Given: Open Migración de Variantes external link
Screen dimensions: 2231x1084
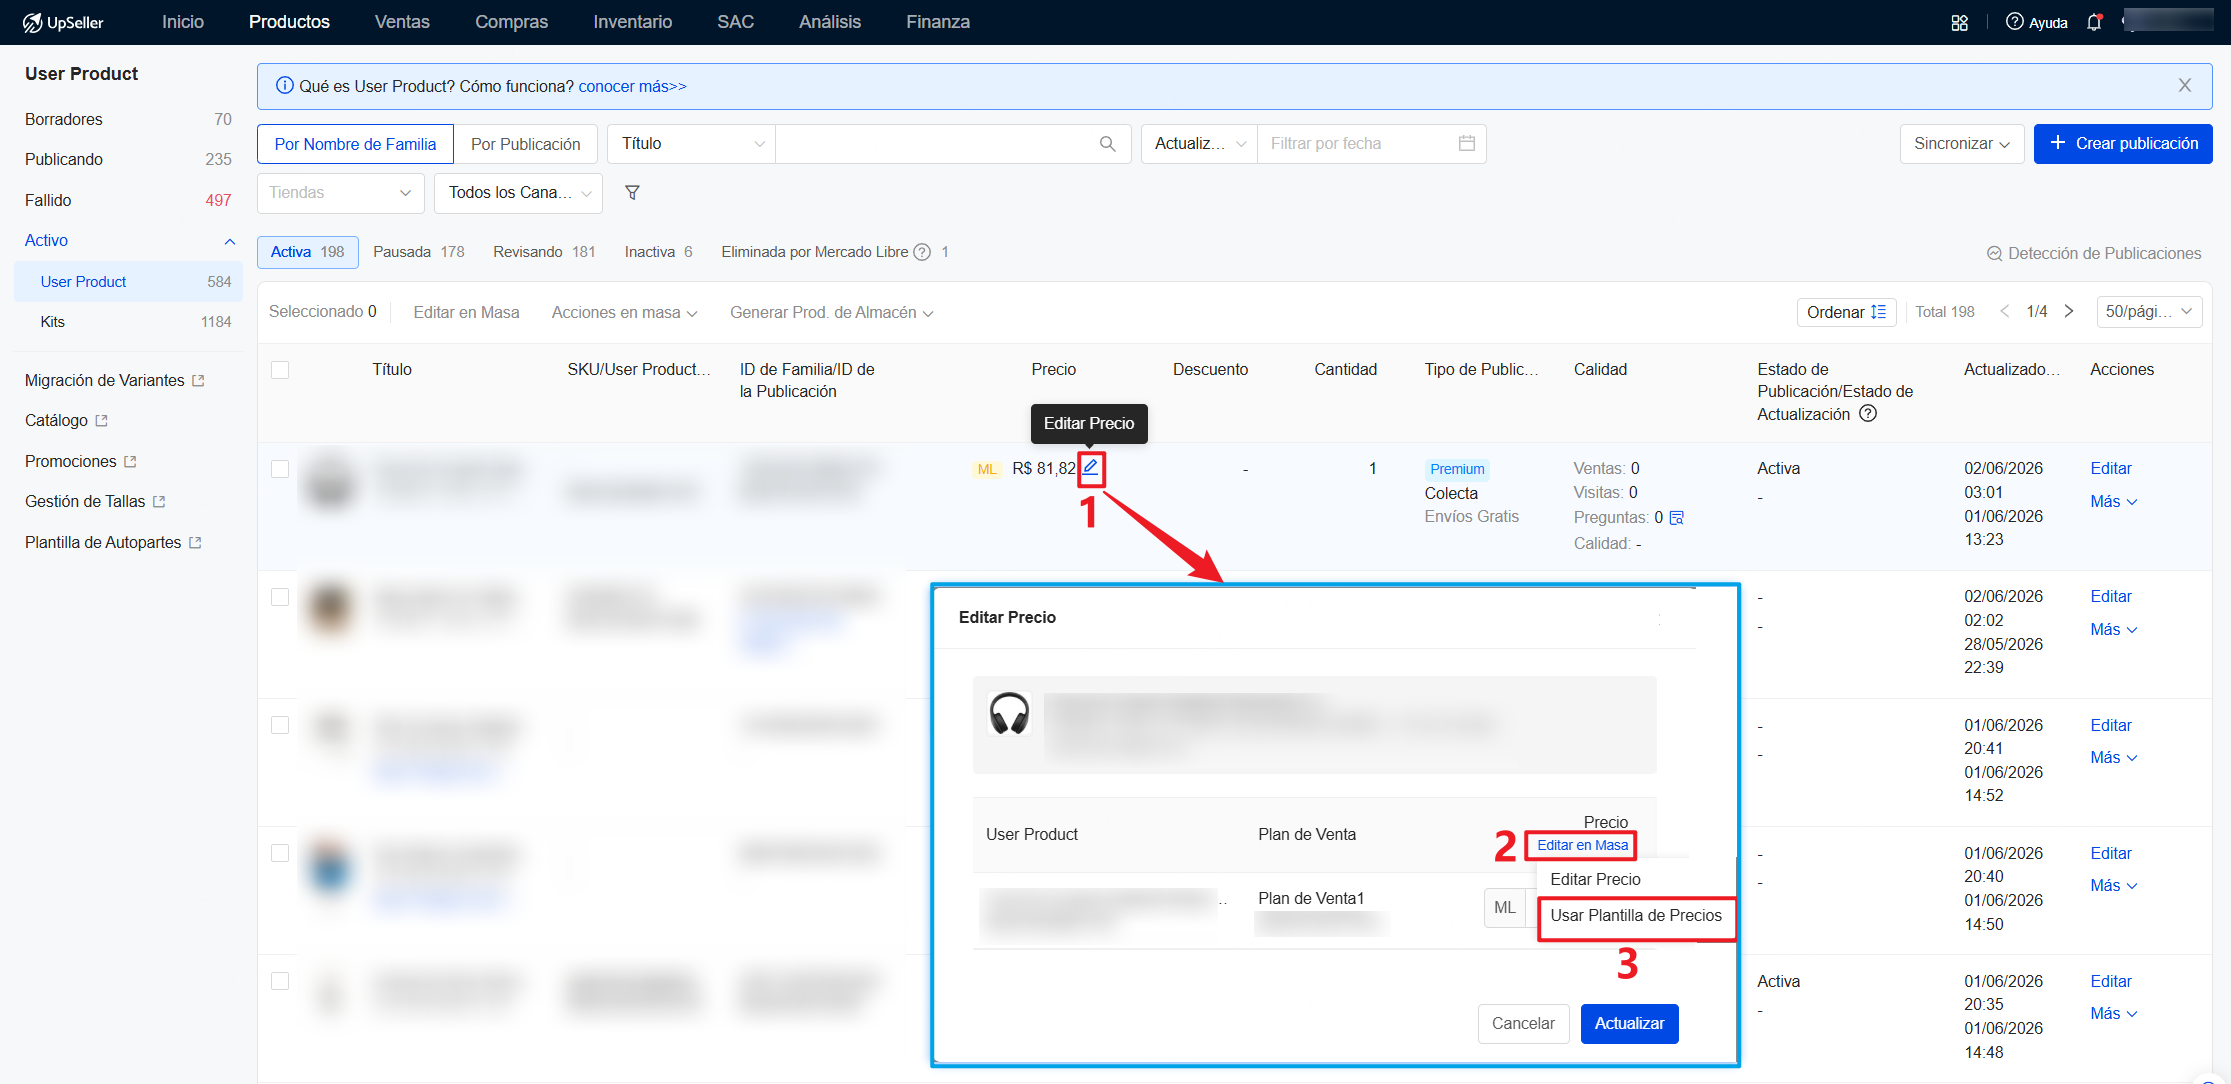Looking at the screenshot, I should (114, 381).
